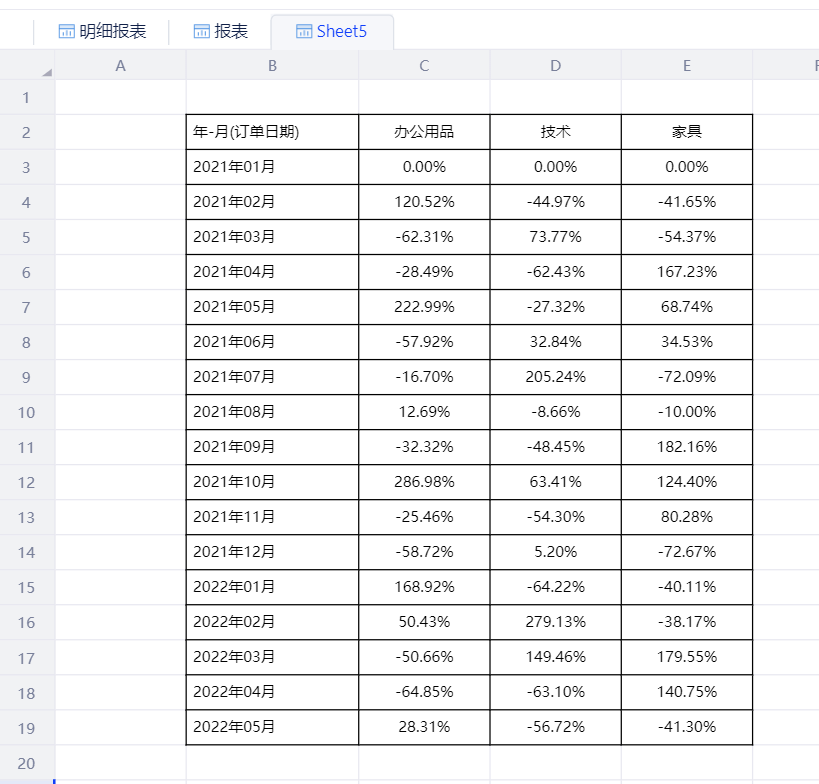Select the 办公用品 column title cell
Viewport: 819px width, 784px height.
pyautogui.click(x=424, y=132)
